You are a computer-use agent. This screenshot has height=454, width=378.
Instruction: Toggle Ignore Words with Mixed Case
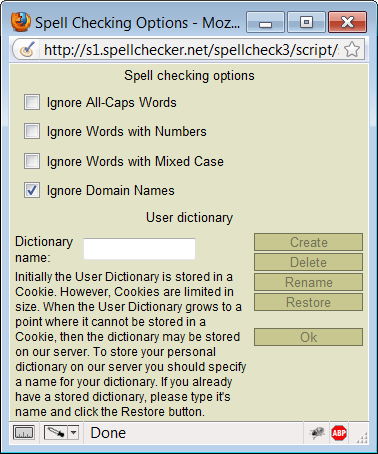pyautogui.click(x=32, y=161)
